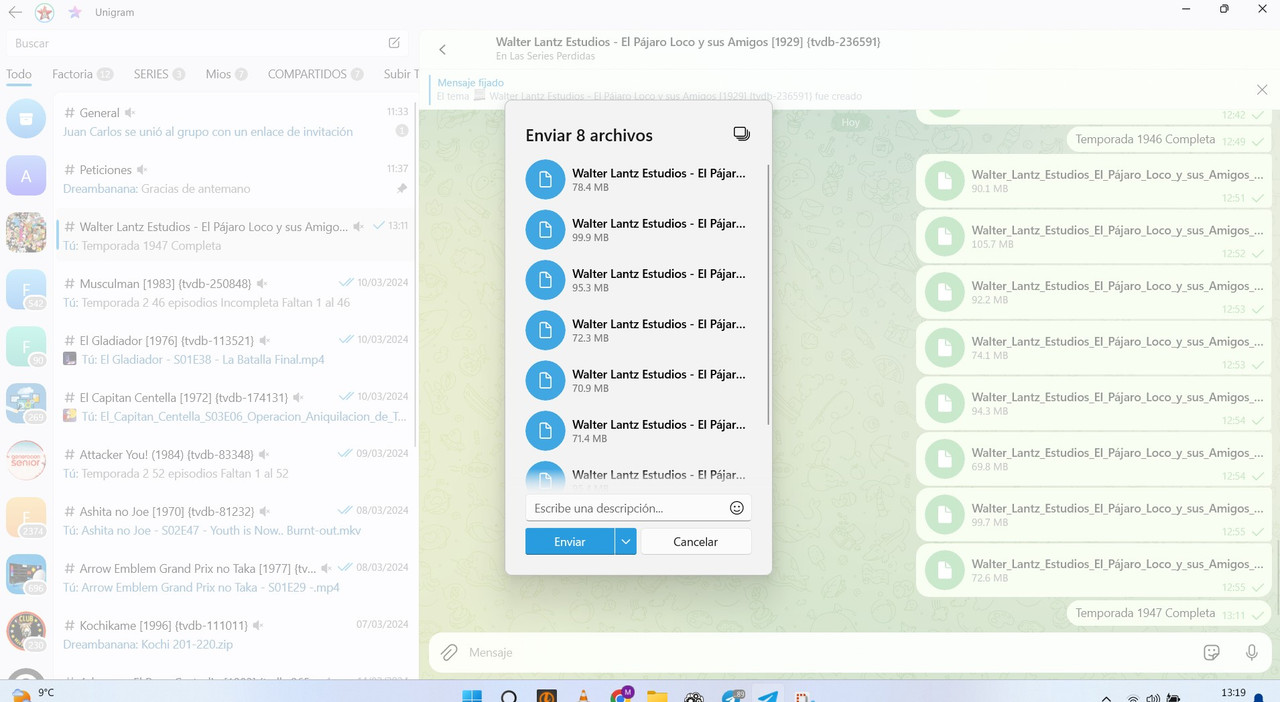Open the pinned message 'Mensaje fijado' banner
Screen dimensions: 1280x702
[x=650, y=89]
